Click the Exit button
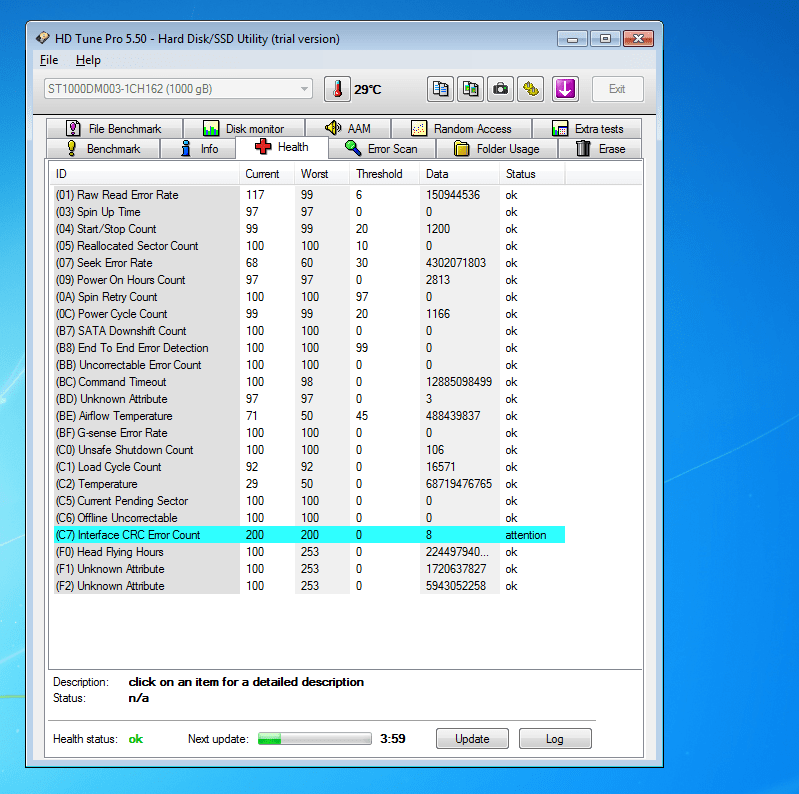The width and height of the screenshot is (799, 794). point(618,89)
